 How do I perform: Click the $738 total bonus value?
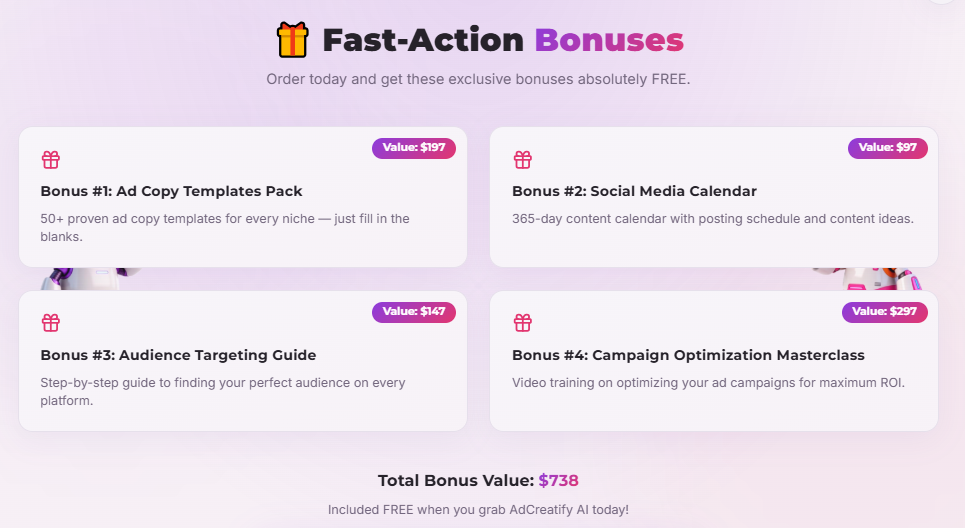[558, 480]
